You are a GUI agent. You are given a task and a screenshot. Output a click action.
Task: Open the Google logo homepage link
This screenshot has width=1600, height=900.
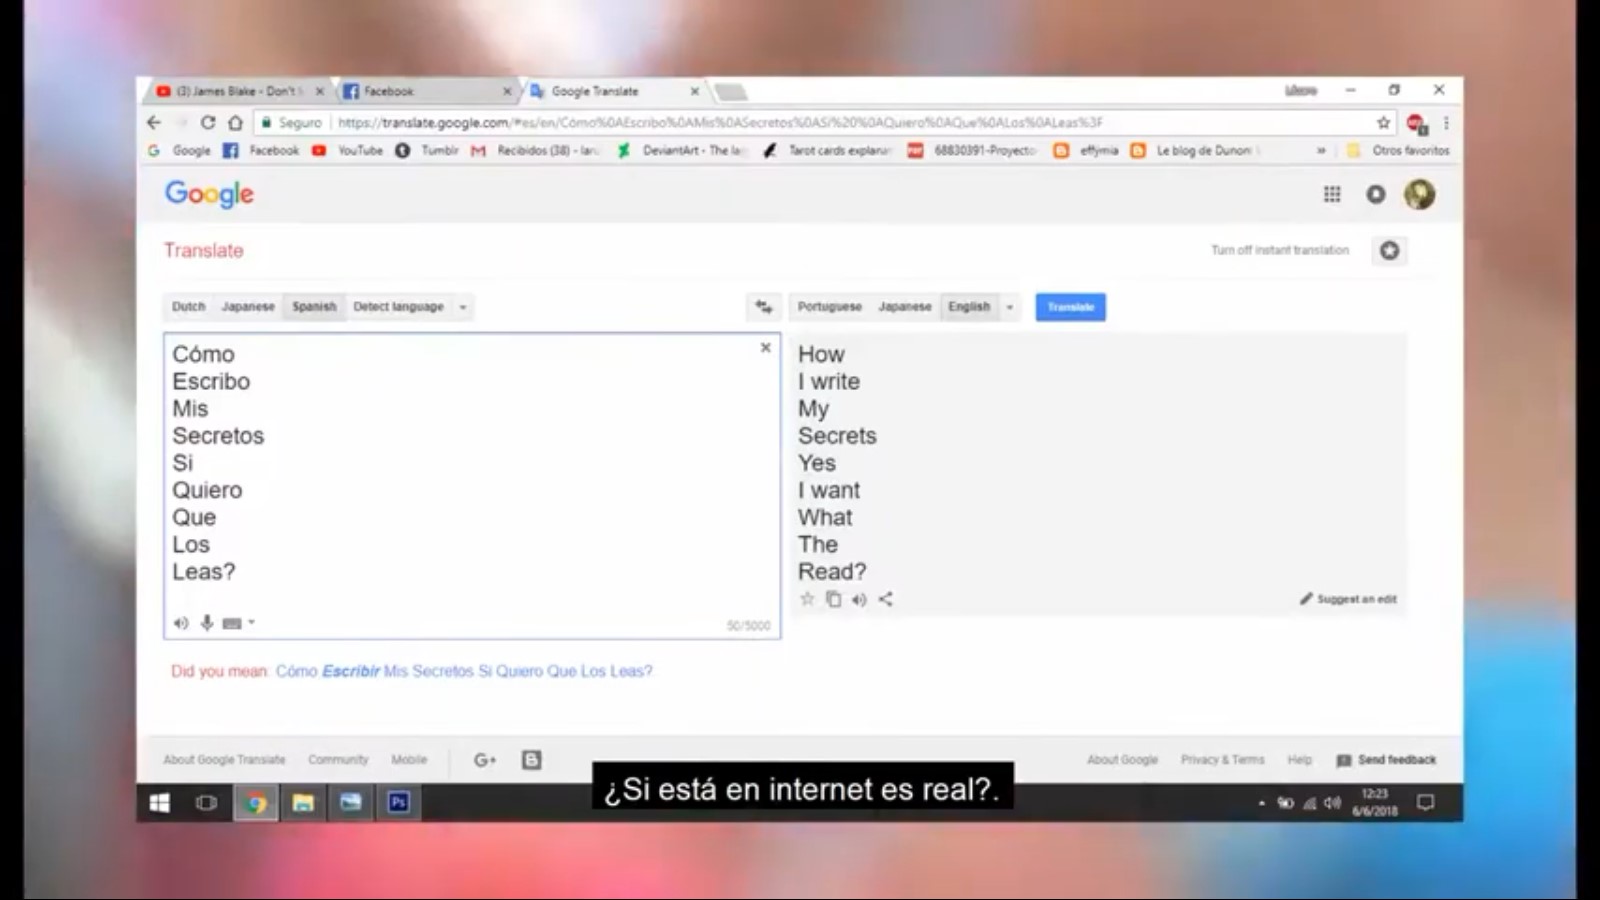pyautogui.click(x=209, y=194)
